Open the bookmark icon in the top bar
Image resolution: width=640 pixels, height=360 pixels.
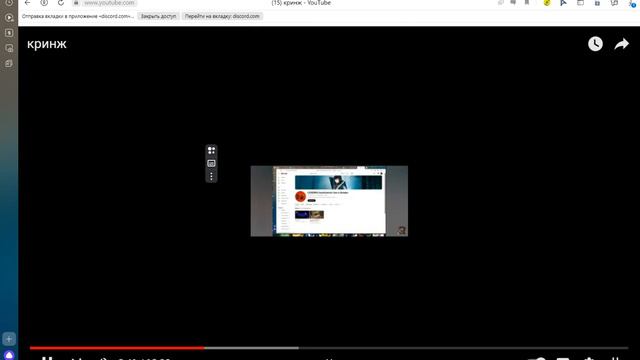[x=527, y=3]
